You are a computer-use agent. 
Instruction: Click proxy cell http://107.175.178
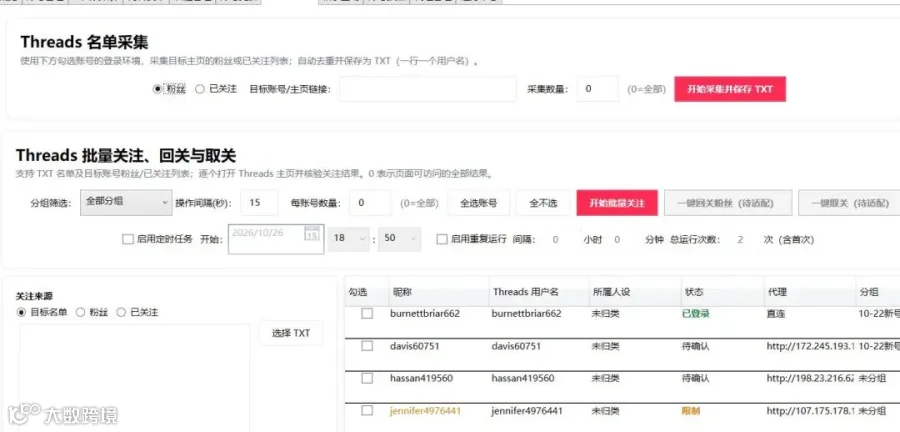pyautogui.click(x=810, y=411)
